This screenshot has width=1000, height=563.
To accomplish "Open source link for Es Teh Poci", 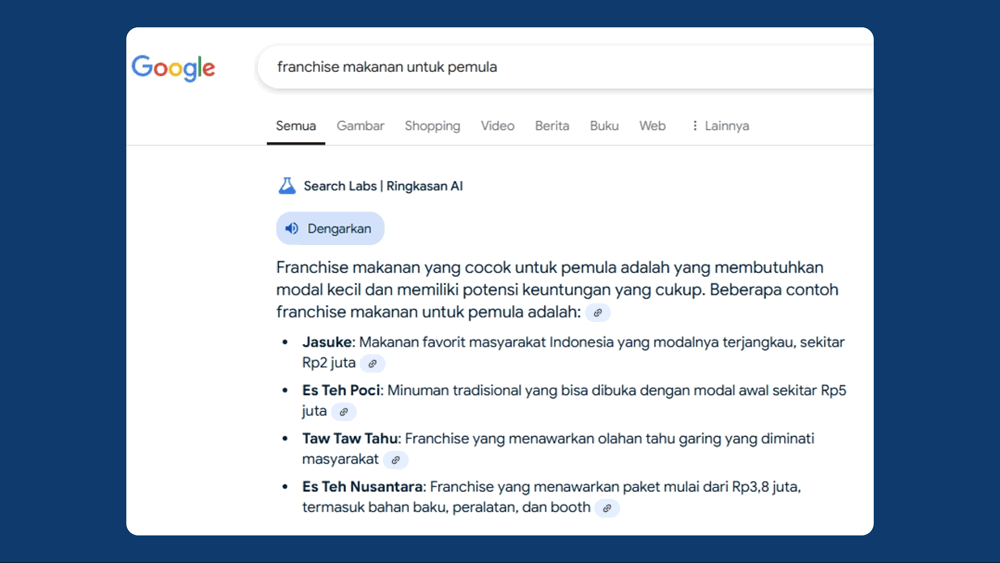I will pyautogui.click(x=344, y=412).
